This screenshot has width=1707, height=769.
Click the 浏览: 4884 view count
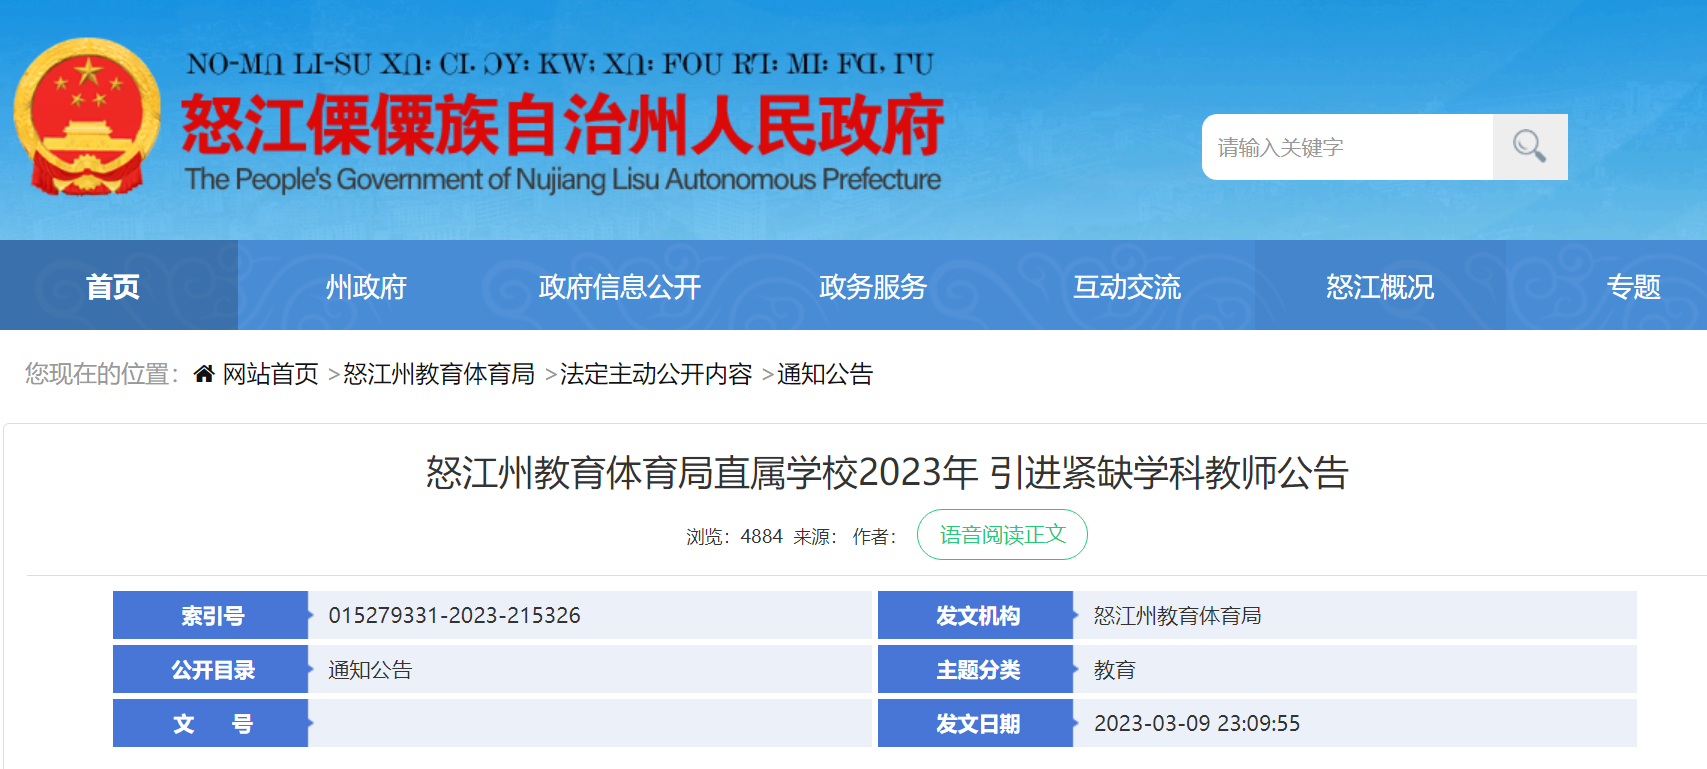734,537
